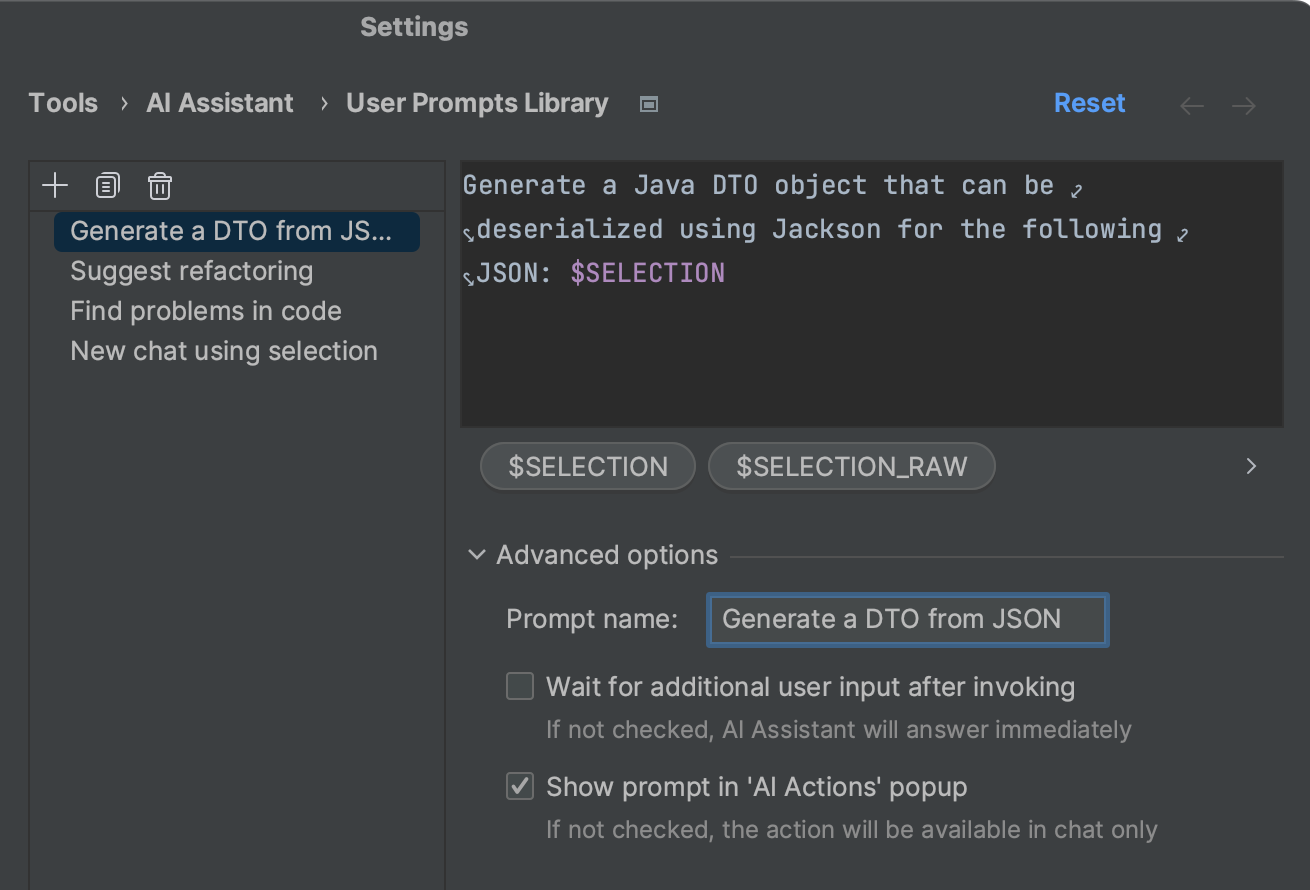Click inside the Prompt name field
1310x890 pixels.
tap(905, 619)
